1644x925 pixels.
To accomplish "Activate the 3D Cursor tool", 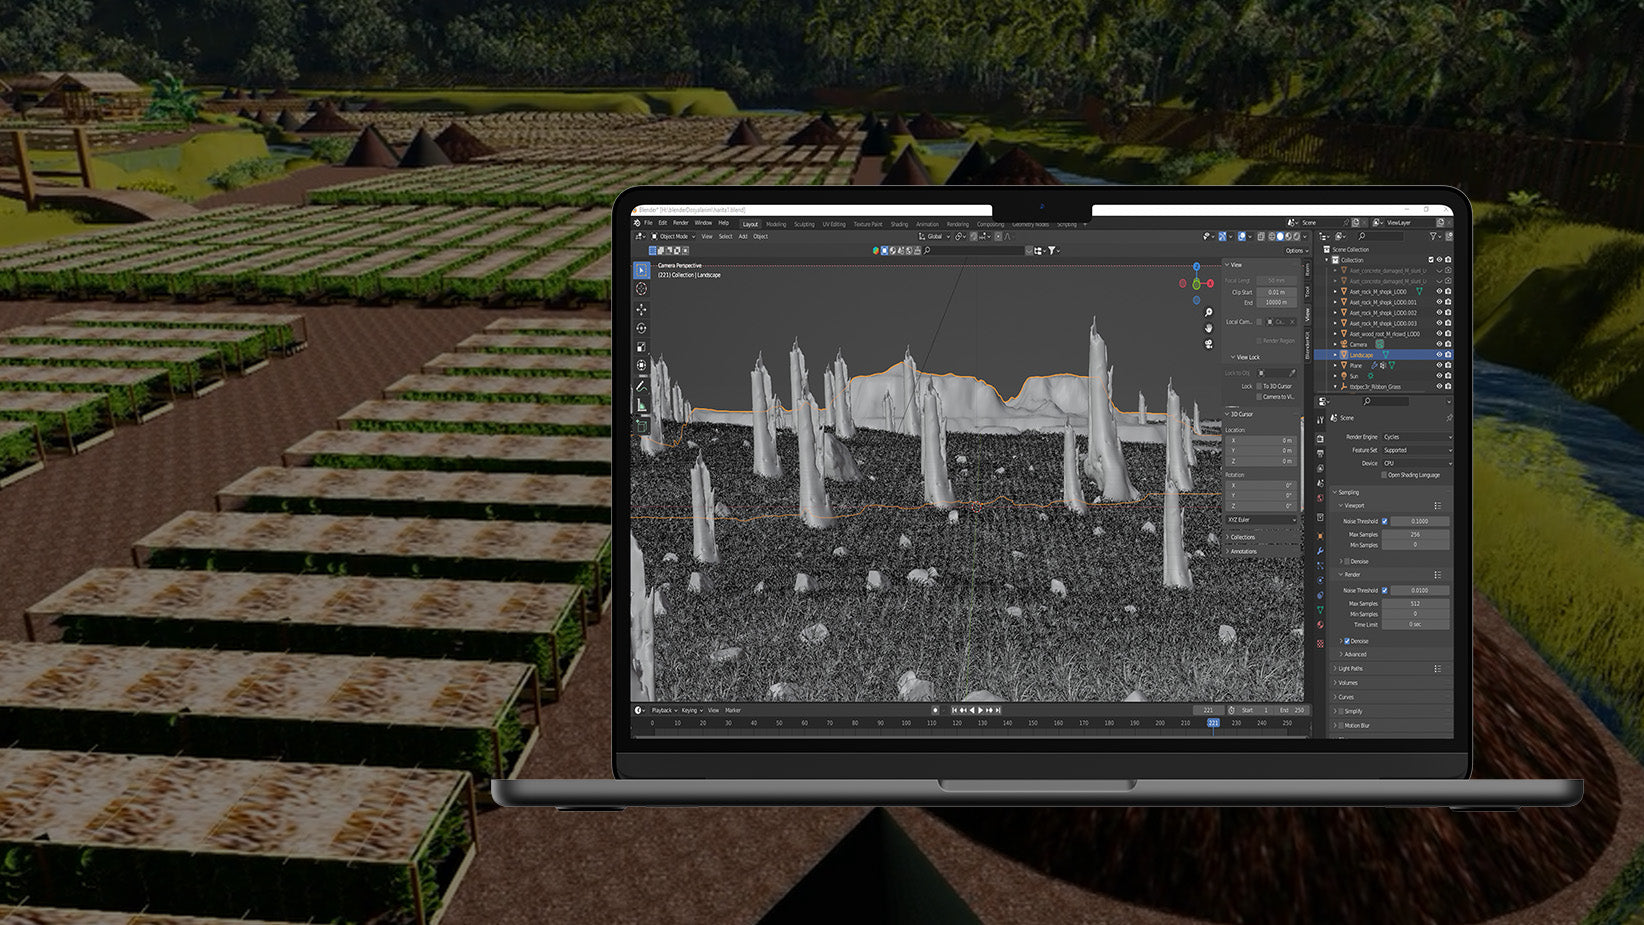I will [641, 289].
